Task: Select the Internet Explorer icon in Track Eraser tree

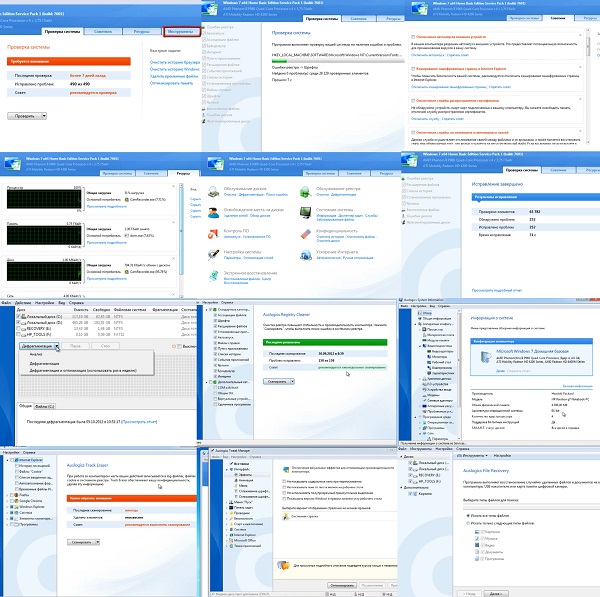Action: tap(17, 460)
